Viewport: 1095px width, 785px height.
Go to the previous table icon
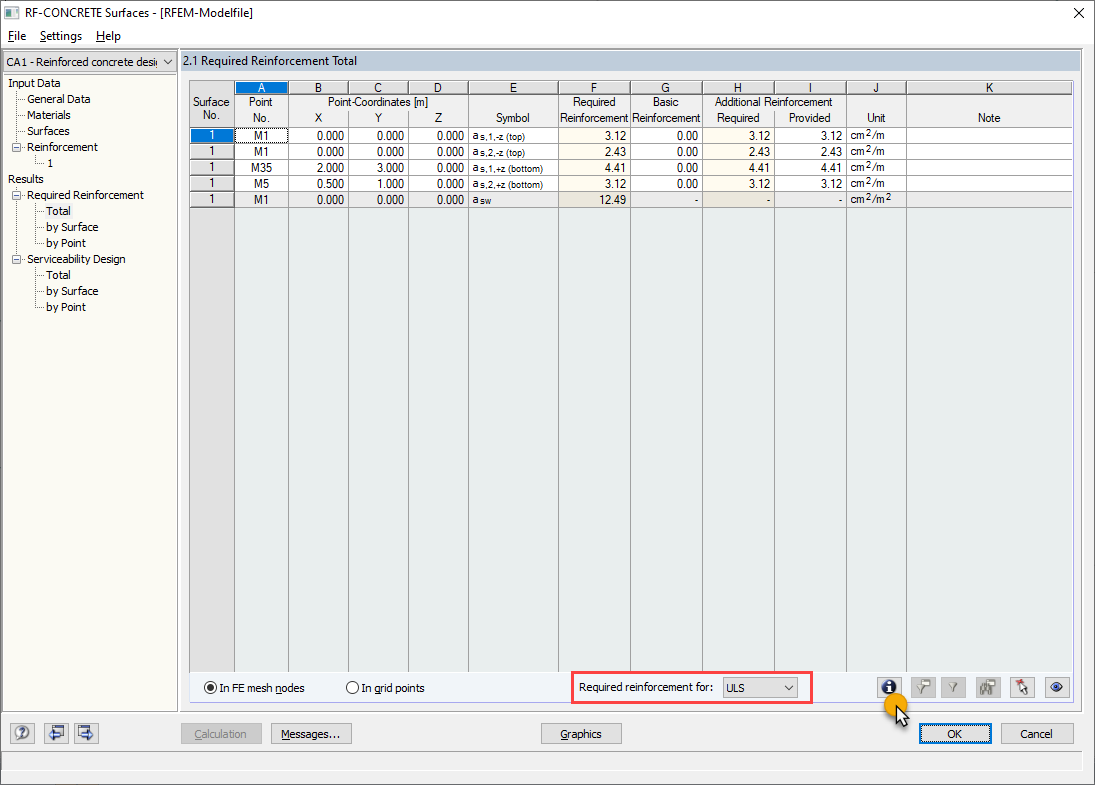(x=56, y=733)
